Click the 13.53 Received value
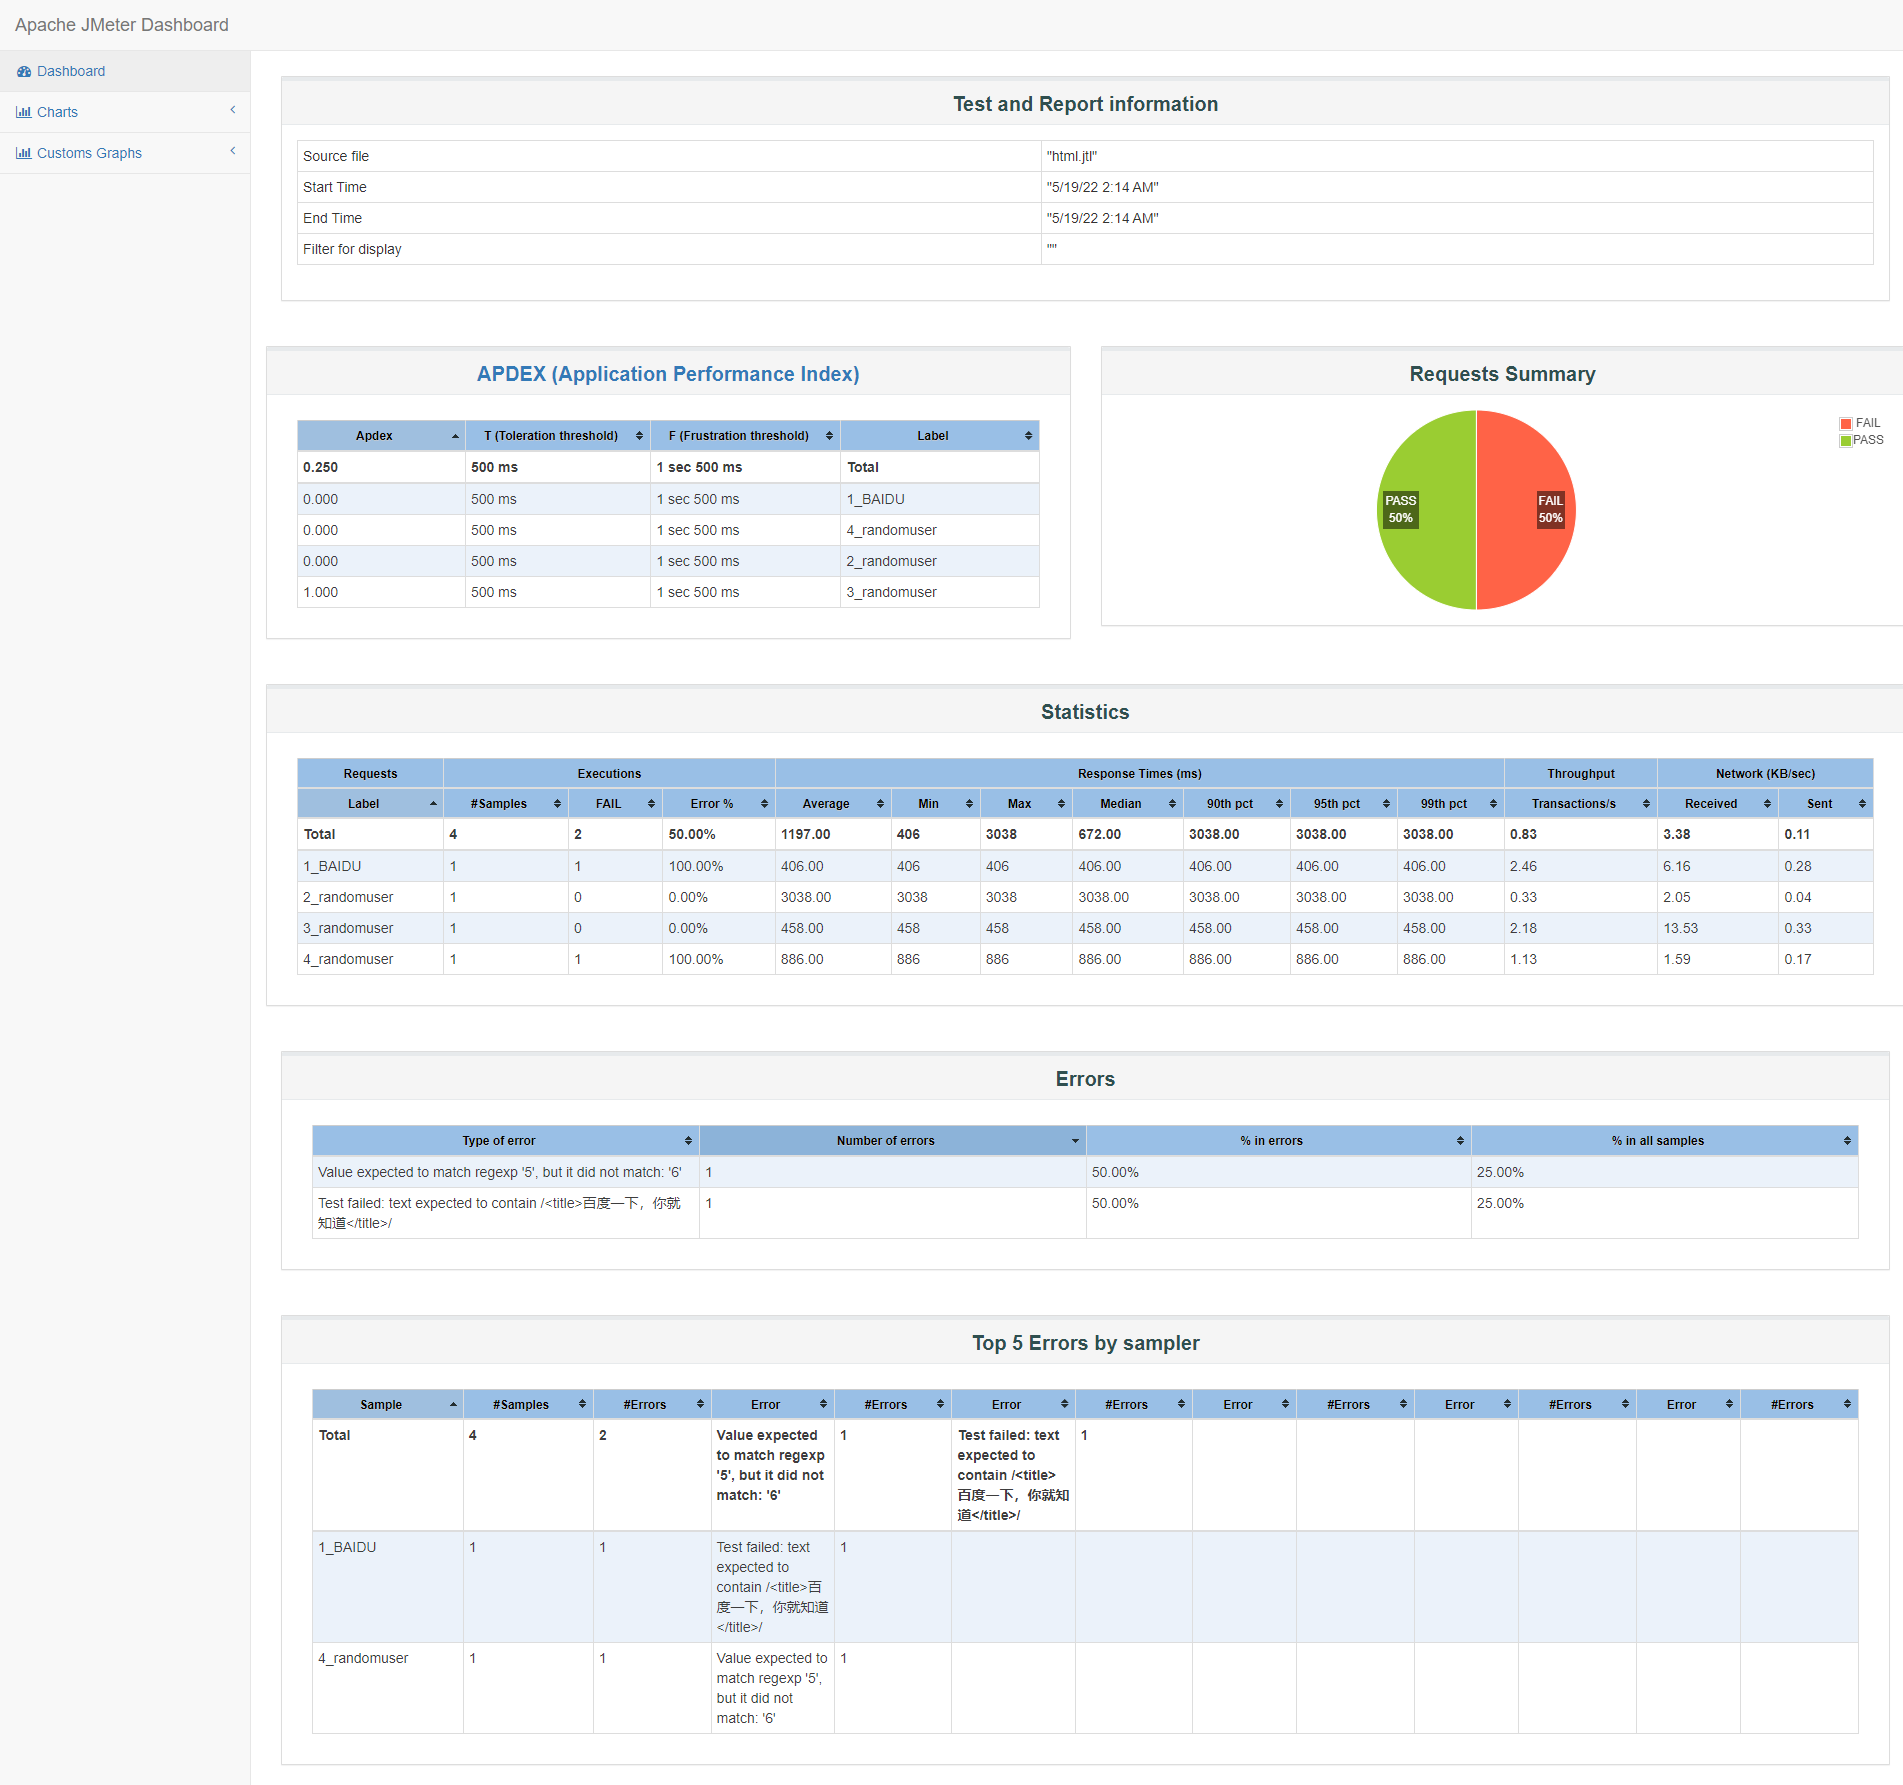The height and width of the screenshot is (1785, 1903). 1681,929
